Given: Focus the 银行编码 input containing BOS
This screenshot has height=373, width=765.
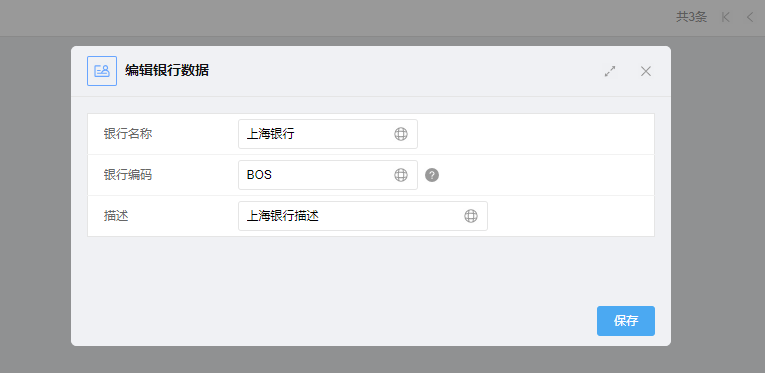Looking at the screenshot, I should (328, 175).
